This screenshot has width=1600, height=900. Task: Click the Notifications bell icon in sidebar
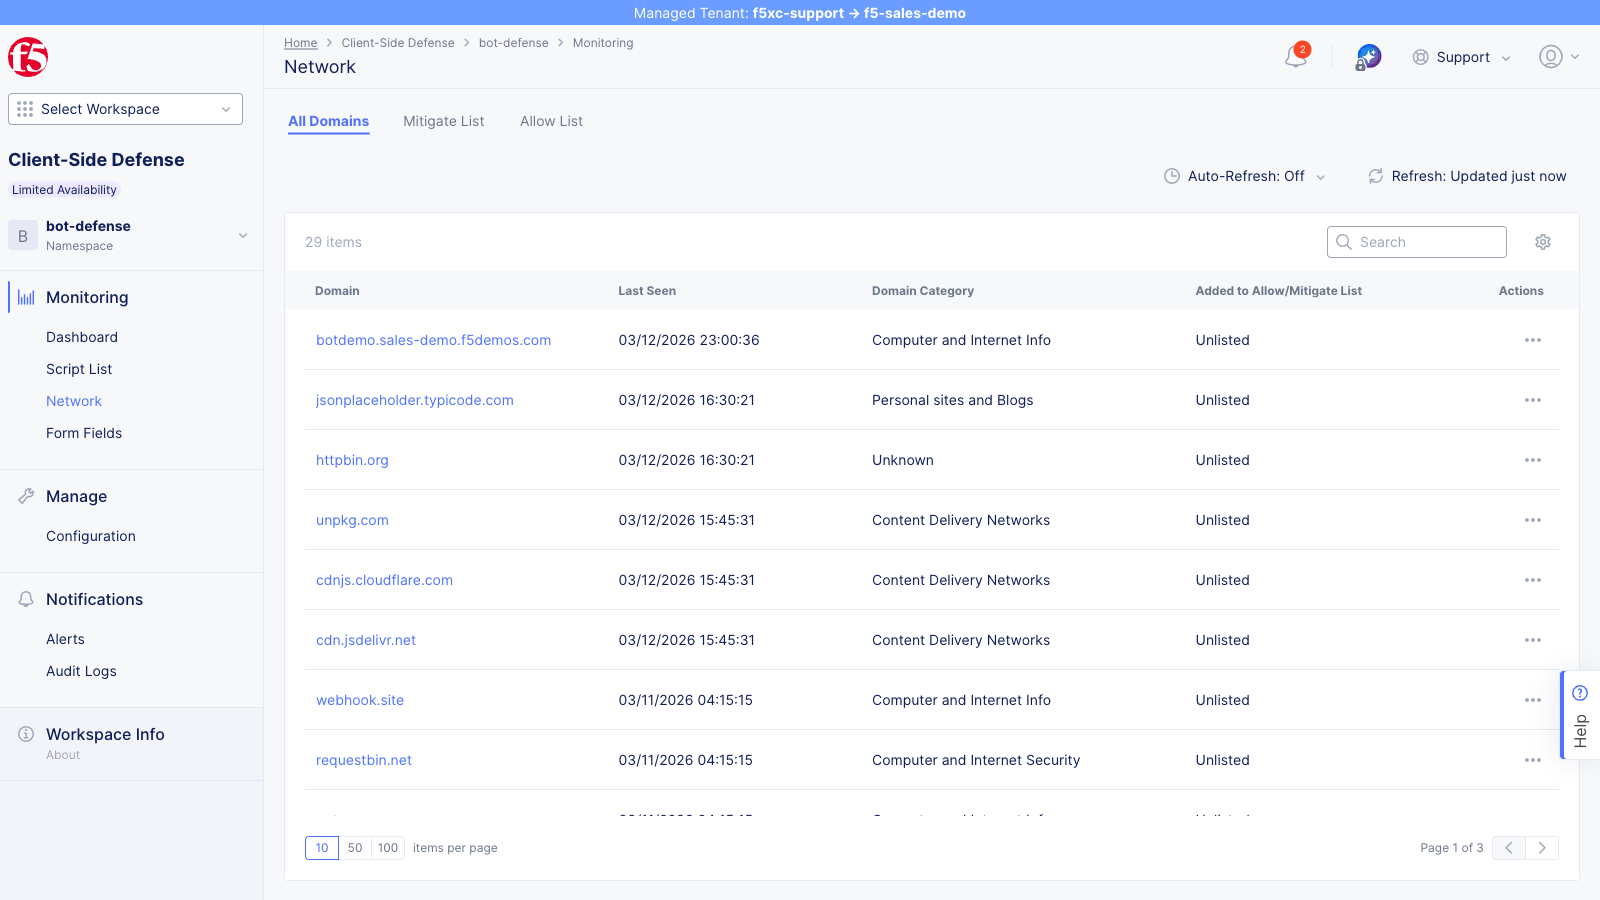pos(24,598)
